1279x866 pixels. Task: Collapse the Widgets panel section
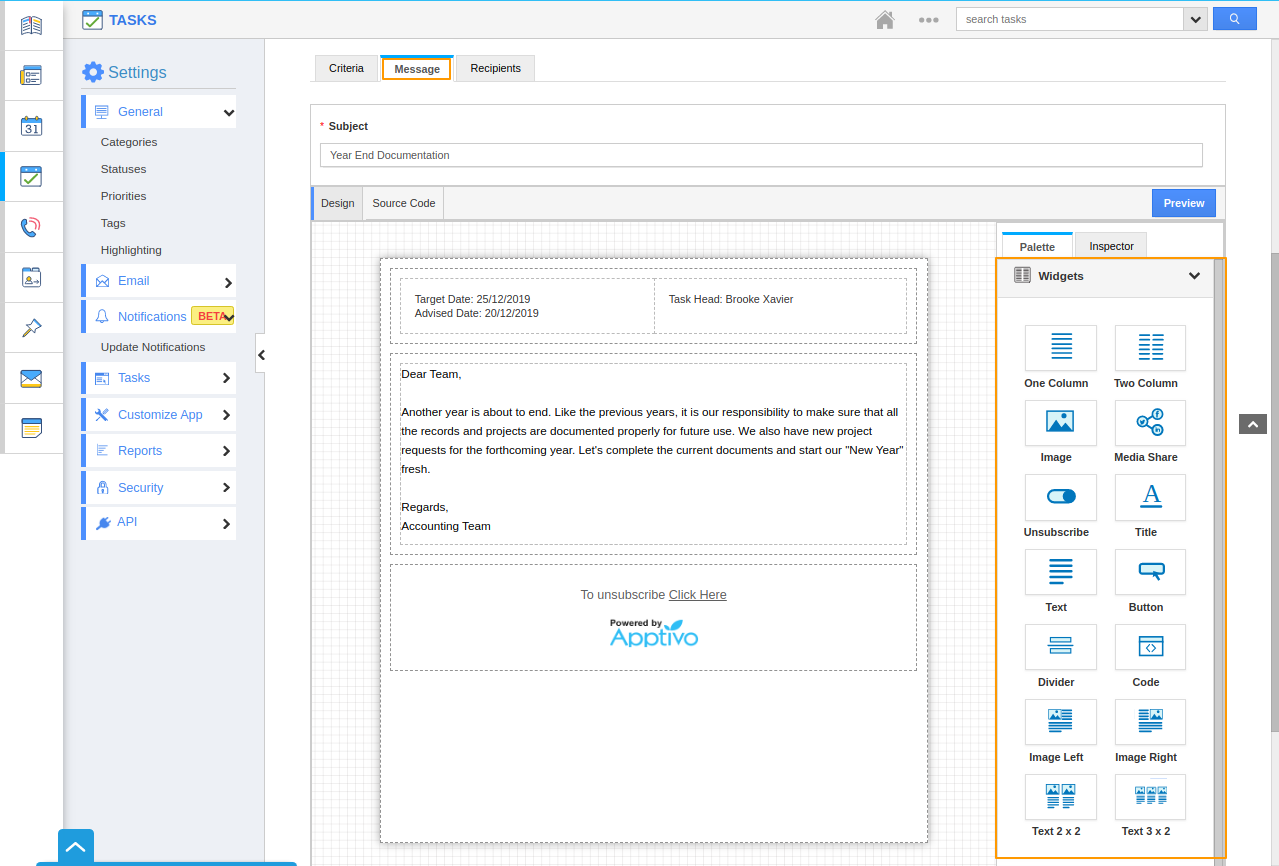click(1194, 276)
